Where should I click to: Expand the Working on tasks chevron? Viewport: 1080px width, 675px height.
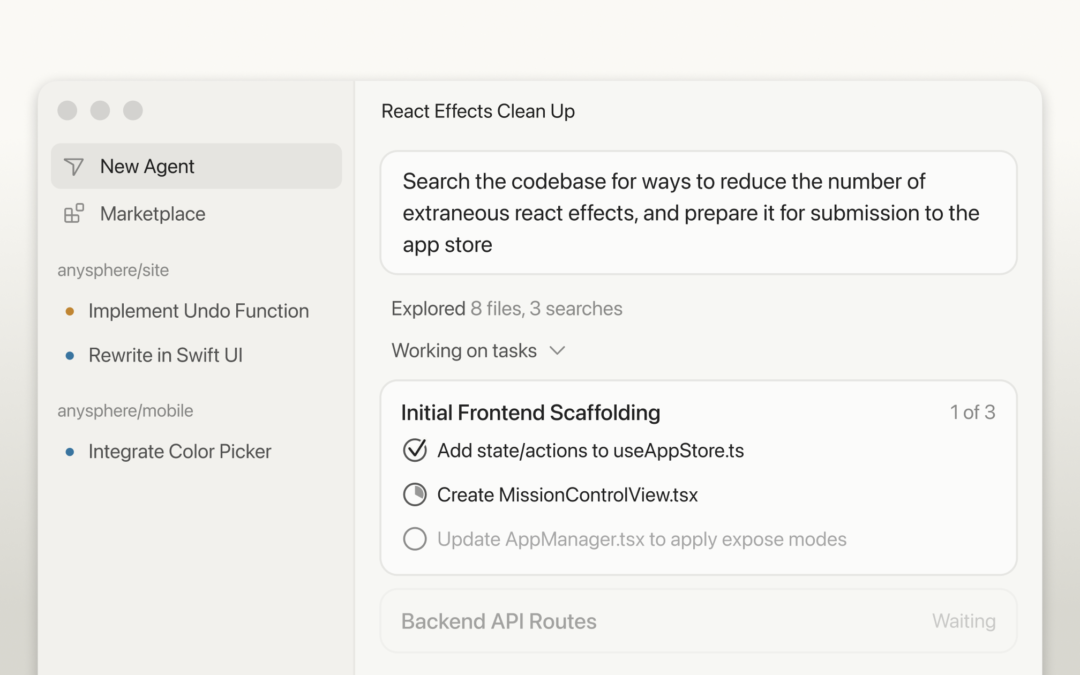pos(558,351)
